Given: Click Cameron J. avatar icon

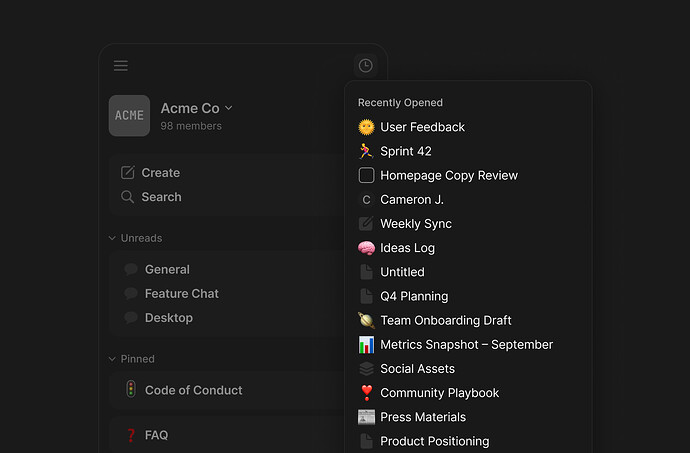Looking at the screenshot, I should click(366, 200).
